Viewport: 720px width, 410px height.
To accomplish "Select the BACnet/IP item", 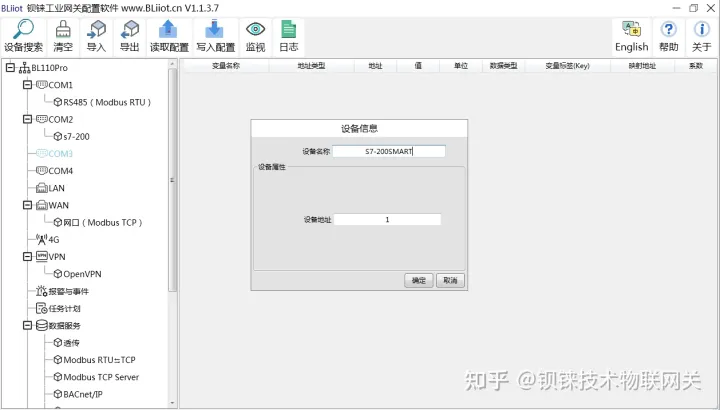I will pos(78,394).
